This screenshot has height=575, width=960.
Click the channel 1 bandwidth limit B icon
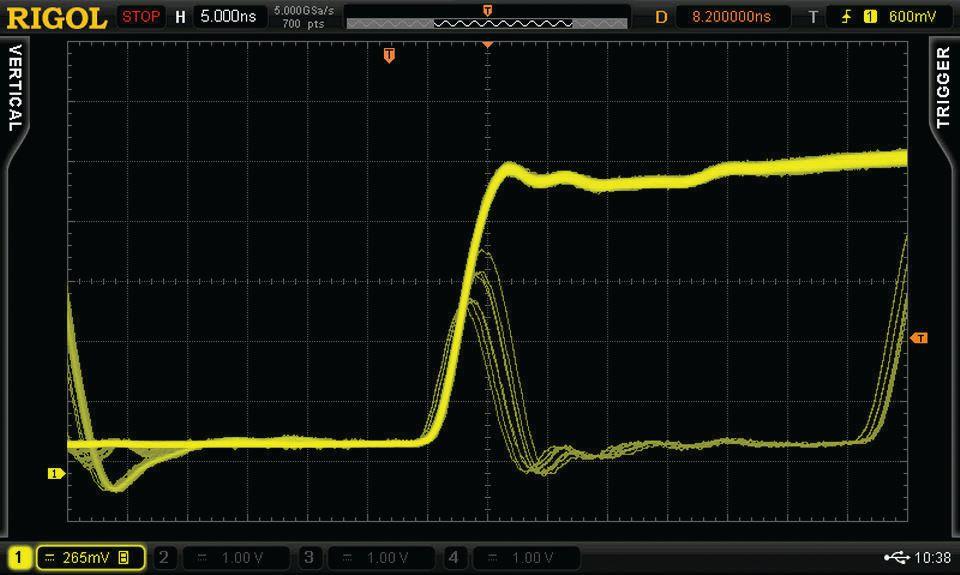coord(124,557)
